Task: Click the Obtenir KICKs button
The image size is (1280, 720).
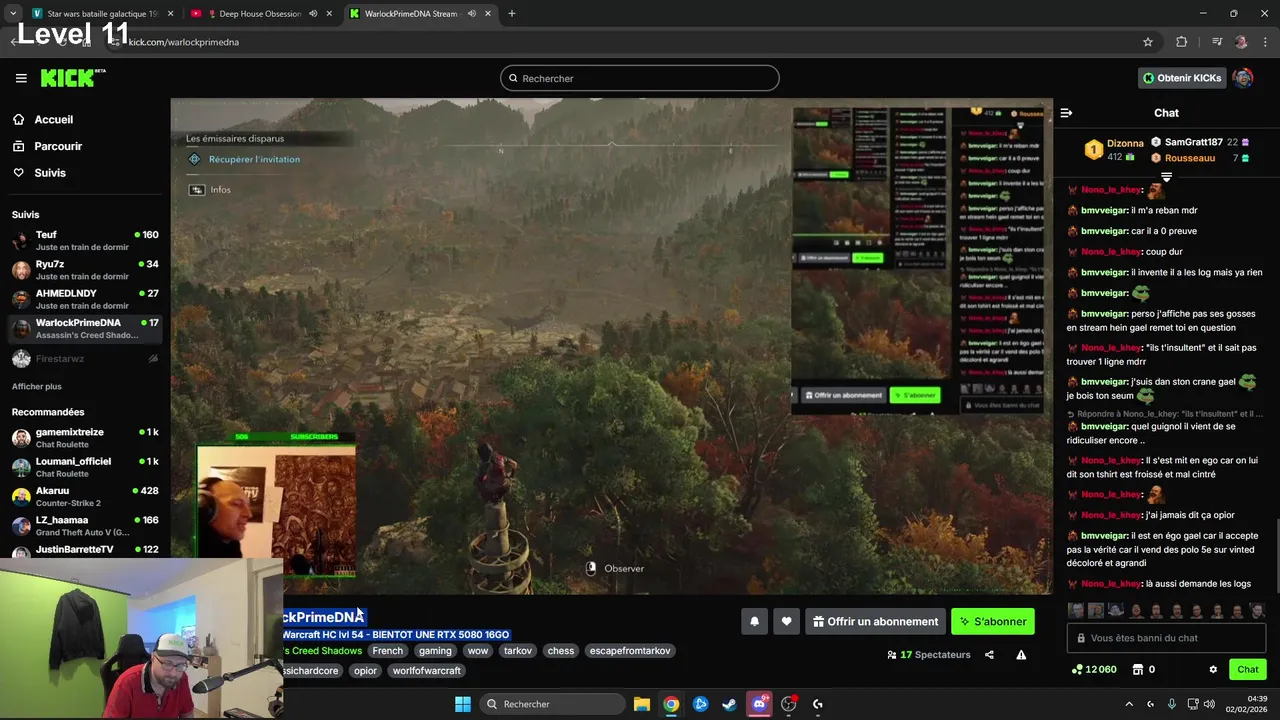Action: coord(1182,78)
